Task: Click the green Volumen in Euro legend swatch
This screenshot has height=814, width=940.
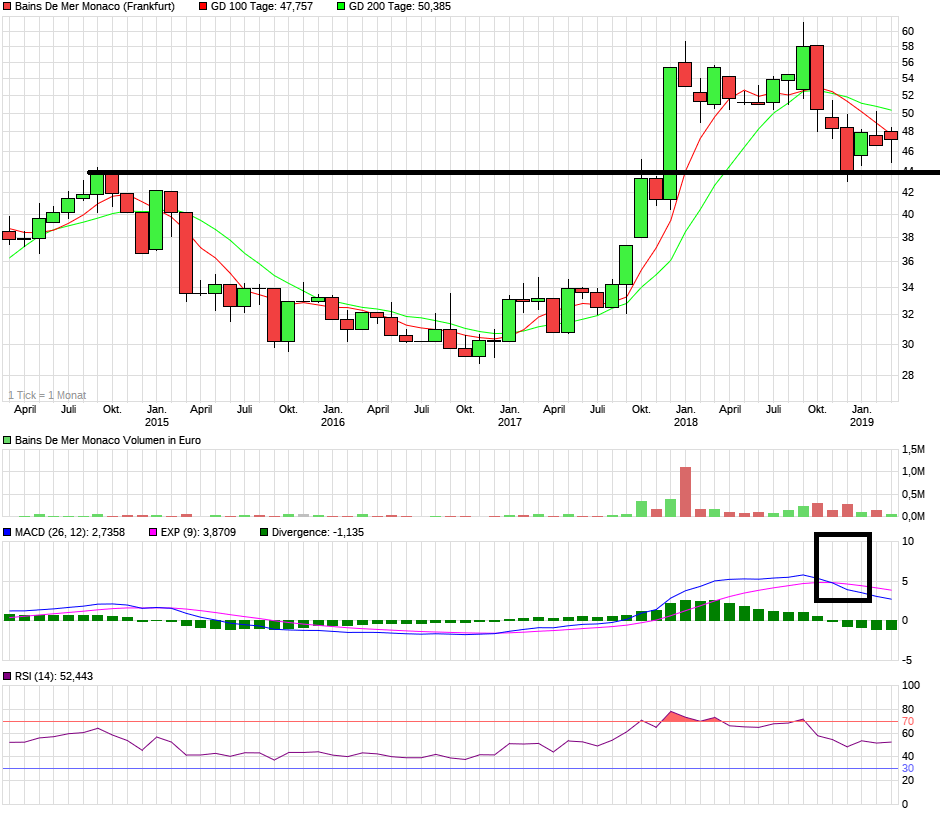Action: pos(7,440)
